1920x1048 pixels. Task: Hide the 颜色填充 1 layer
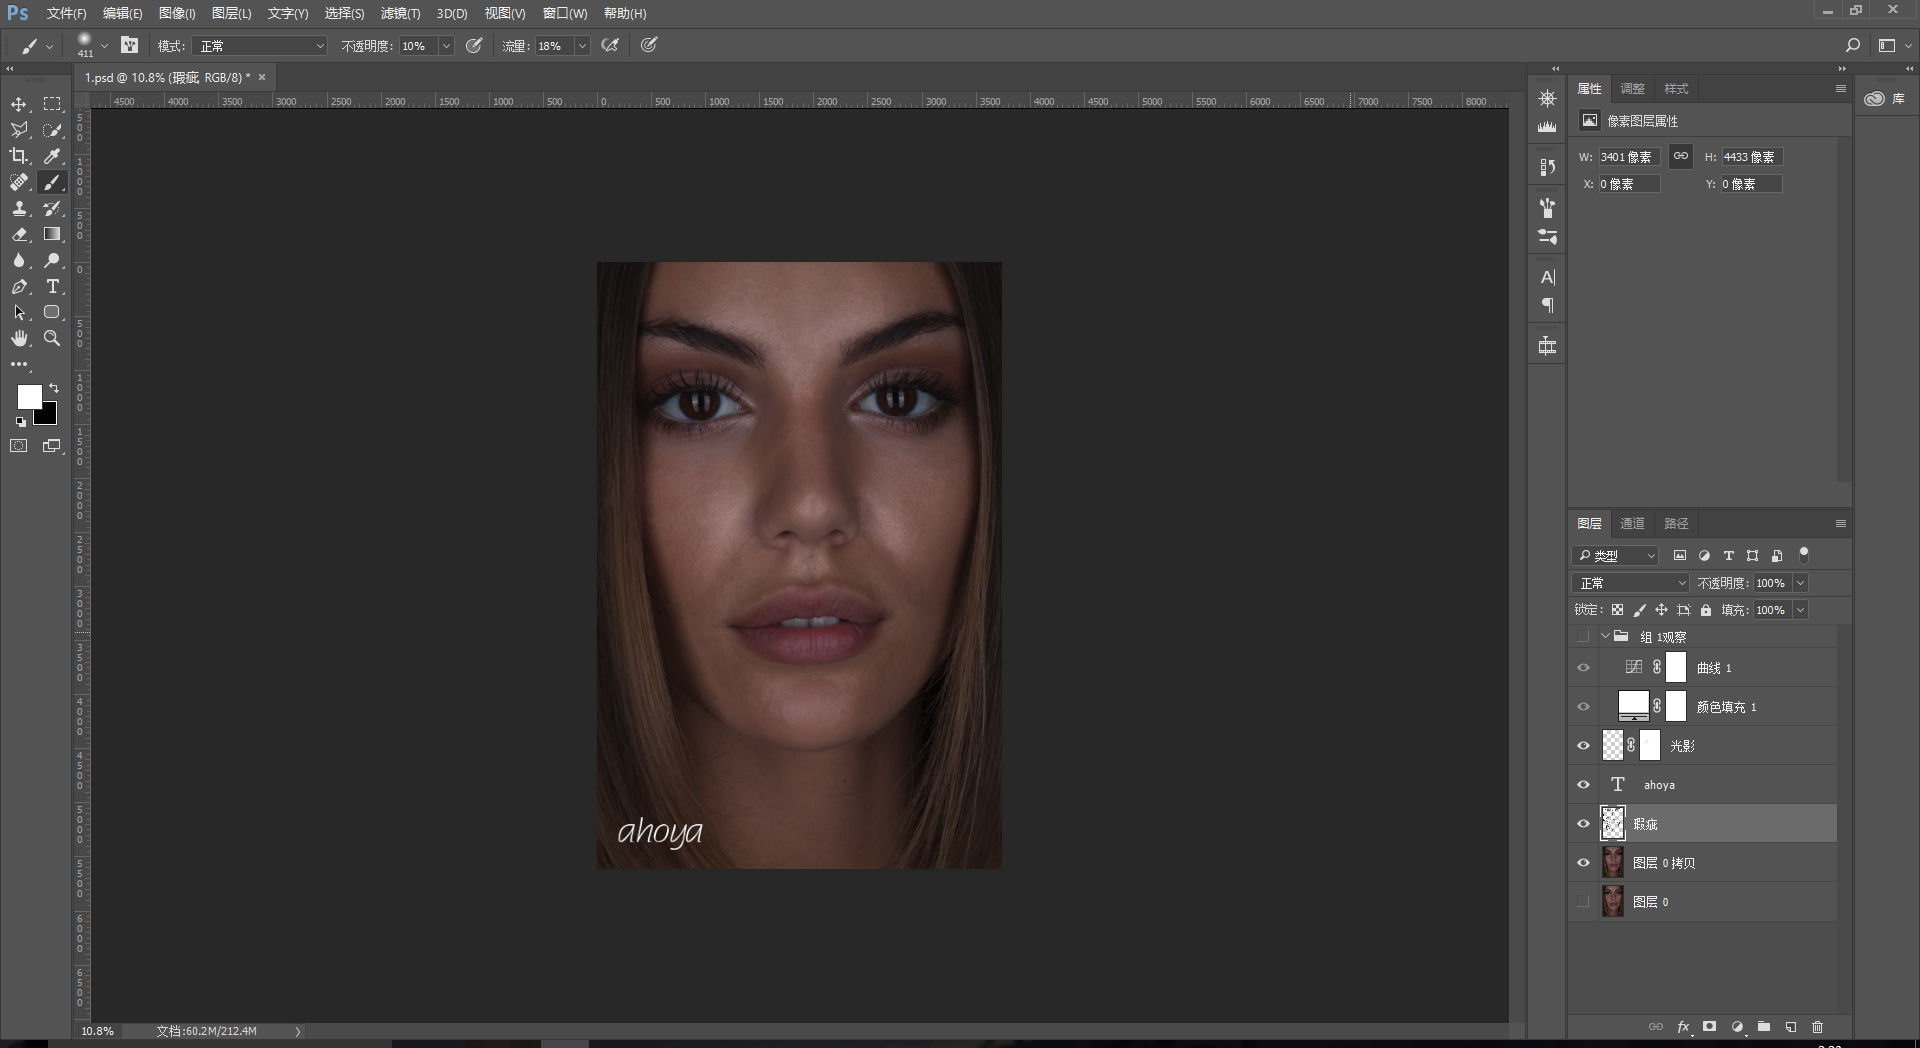1583,706
